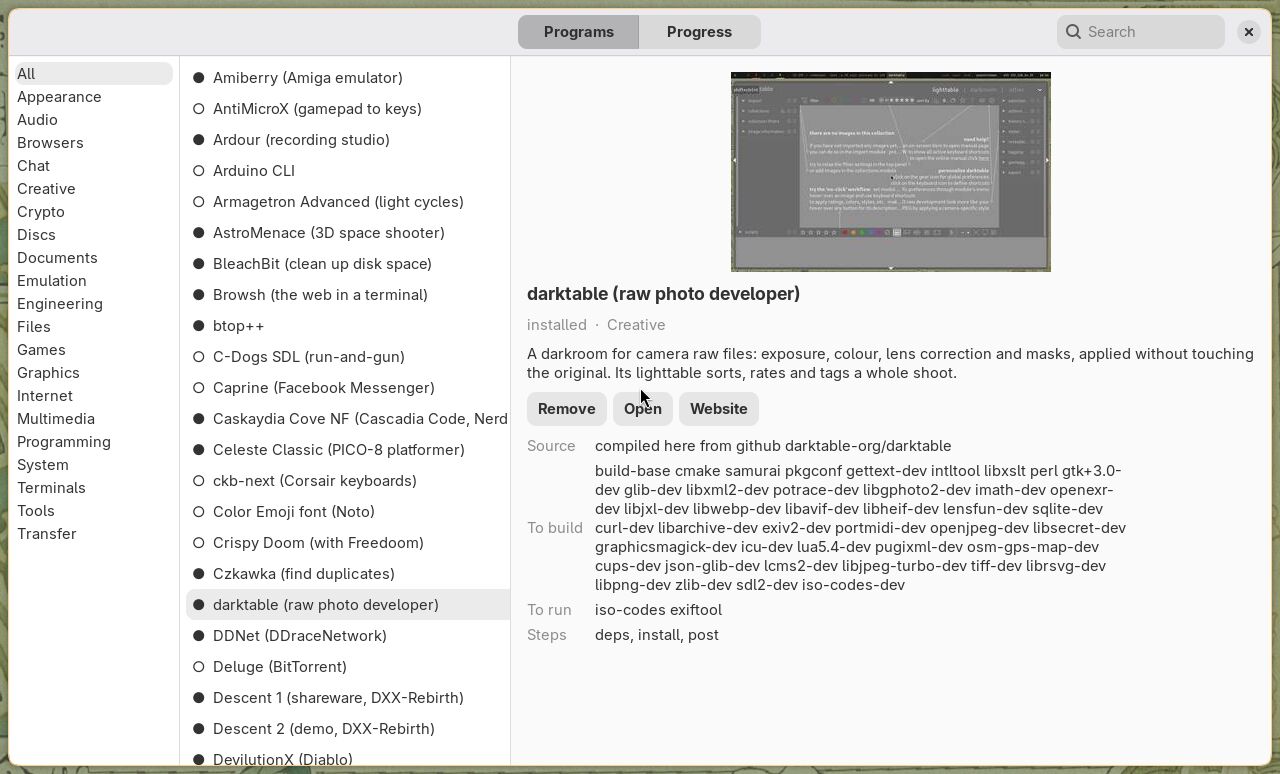Select DDNet (DDraceNetwork)
The image size is (1280, 774).
point(347,636)
